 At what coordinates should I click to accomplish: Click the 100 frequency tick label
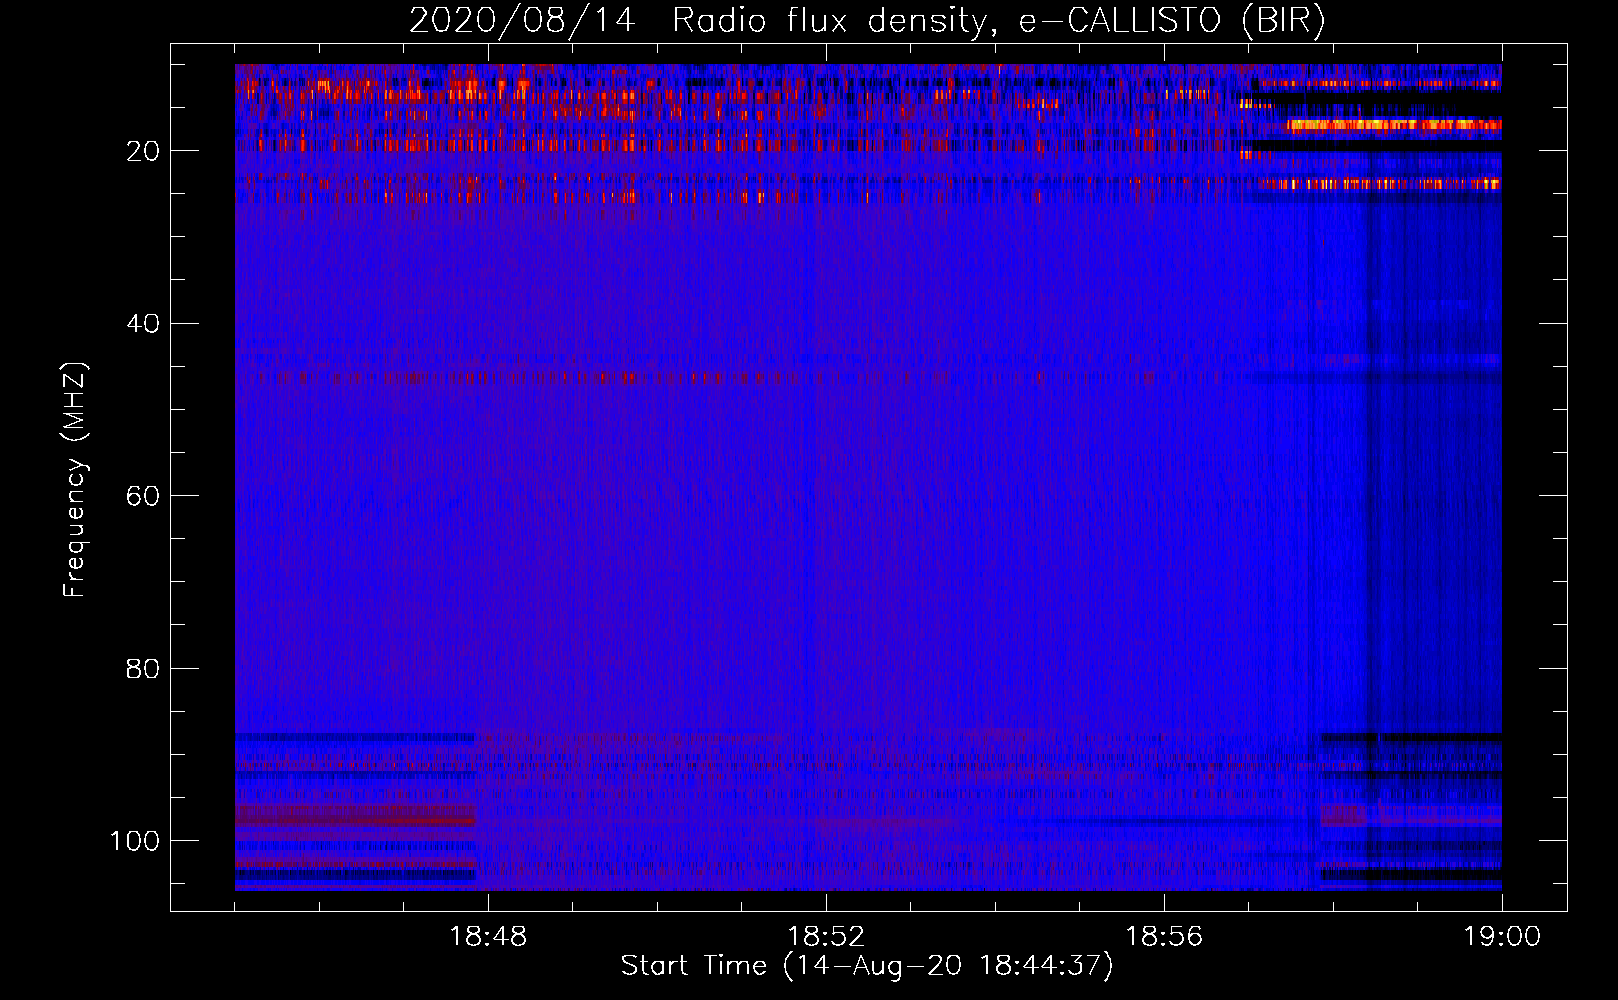(135, 841)
